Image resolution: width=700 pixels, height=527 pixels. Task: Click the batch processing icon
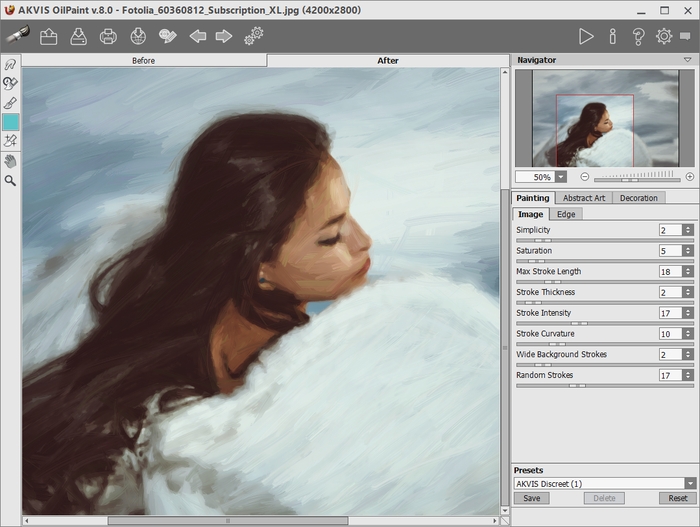(168, 36)
